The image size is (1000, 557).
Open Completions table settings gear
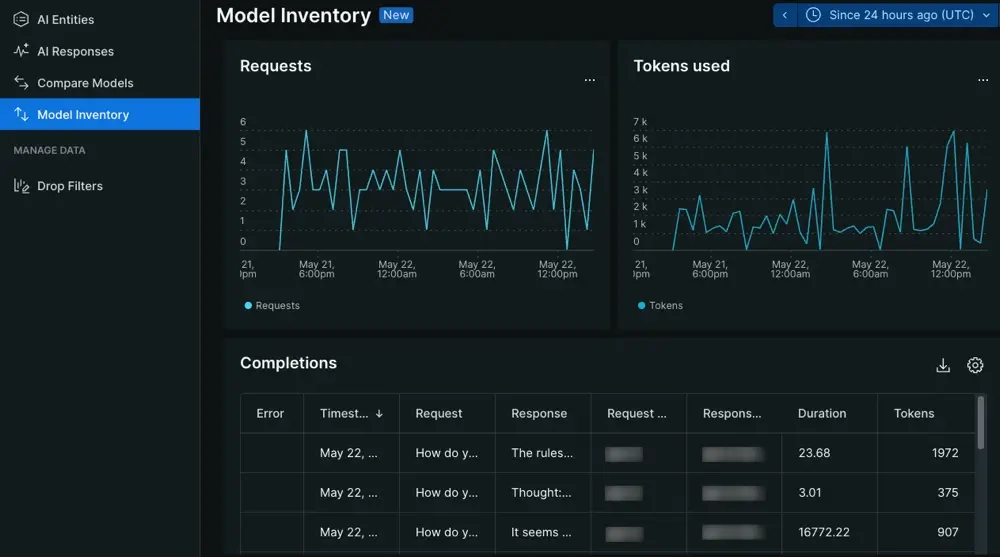pyautogui.click(x=975, y=366)
